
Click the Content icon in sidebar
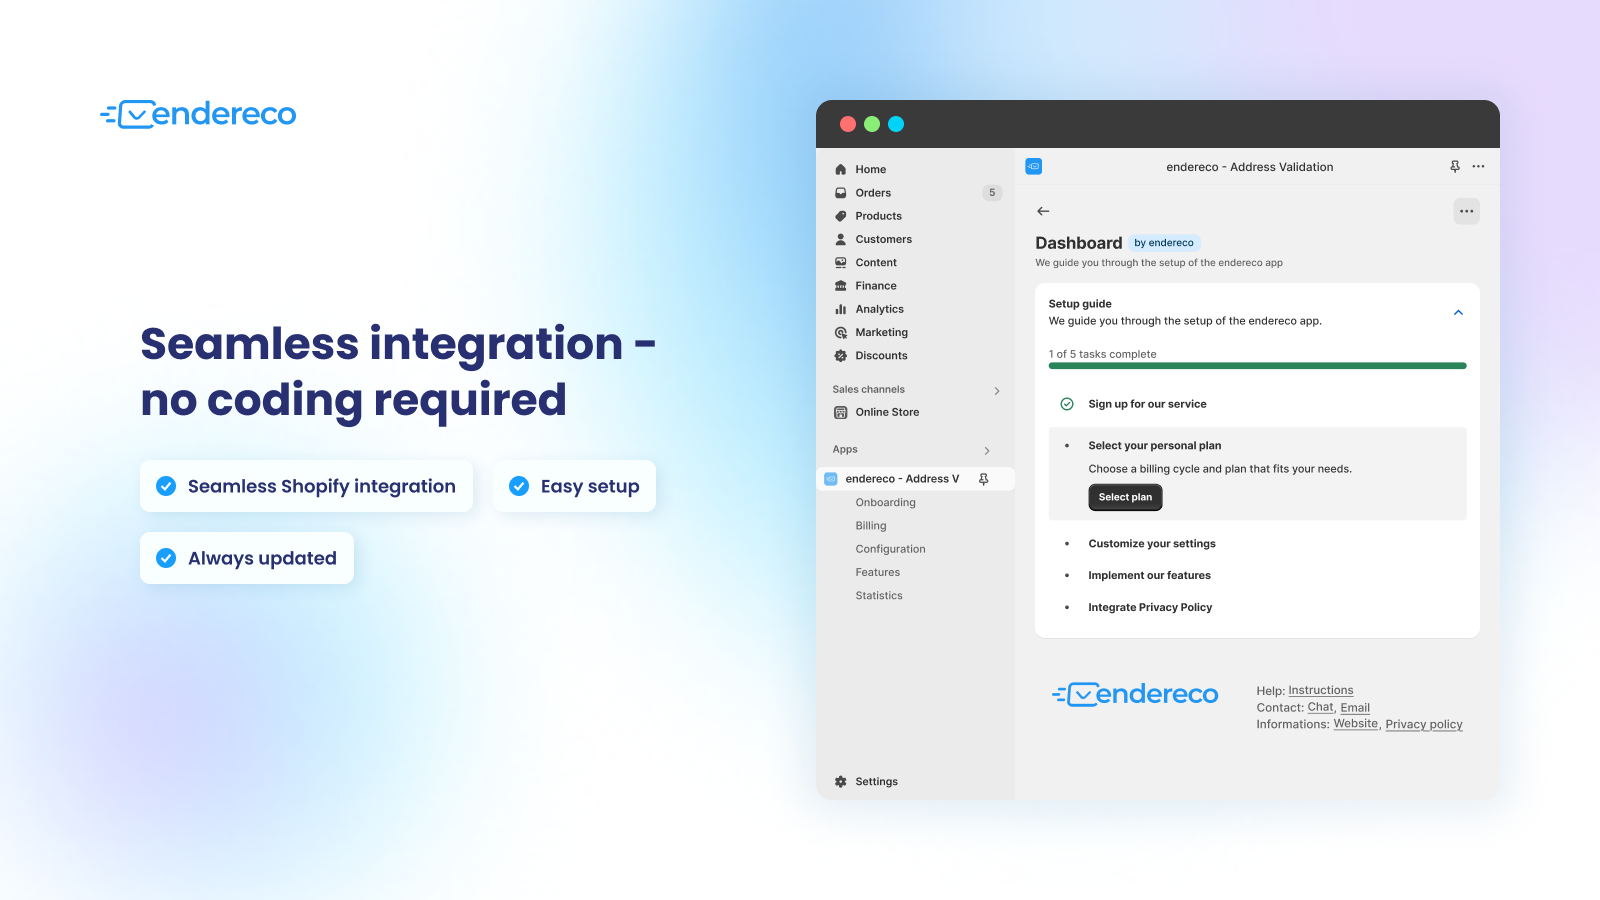[x=841, y=263]
